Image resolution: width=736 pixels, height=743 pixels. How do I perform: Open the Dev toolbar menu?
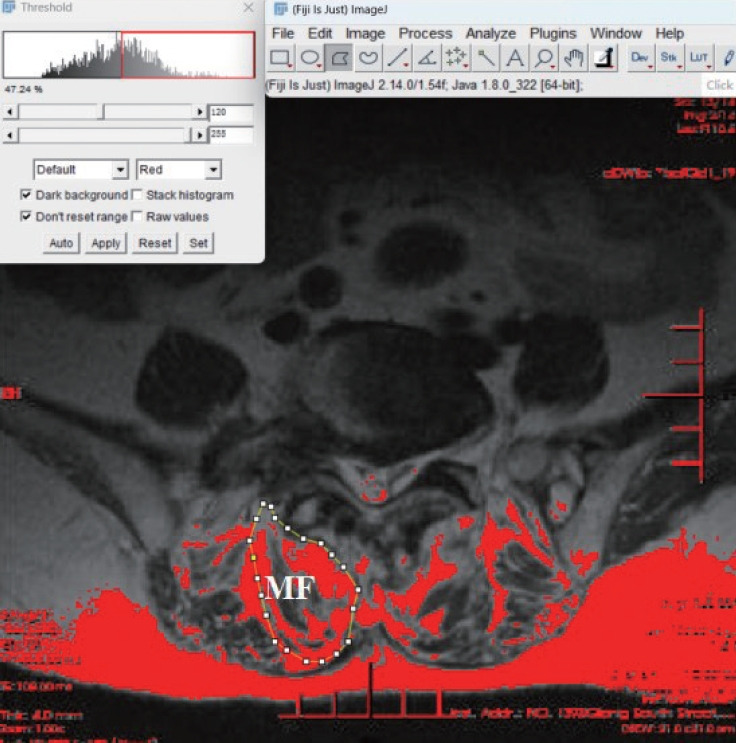coord(640,58)
